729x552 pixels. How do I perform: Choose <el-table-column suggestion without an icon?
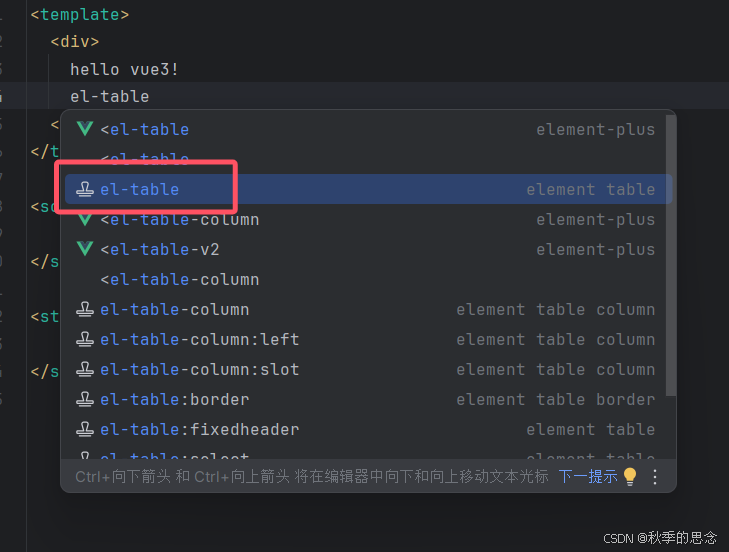[x=180, y=279]
